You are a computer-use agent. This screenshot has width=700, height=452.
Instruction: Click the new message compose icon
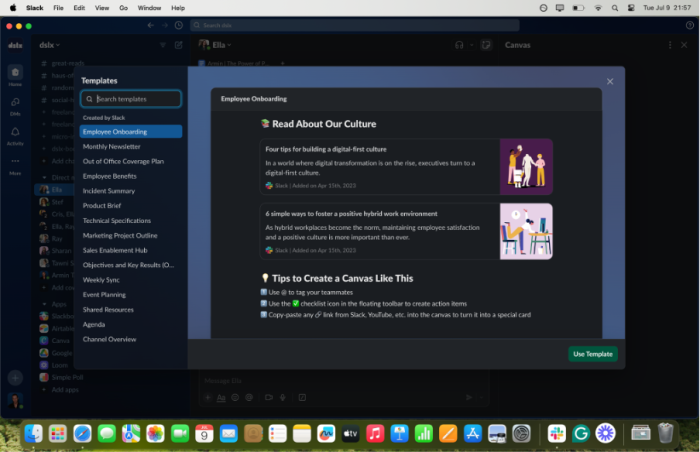click(179, 45)
